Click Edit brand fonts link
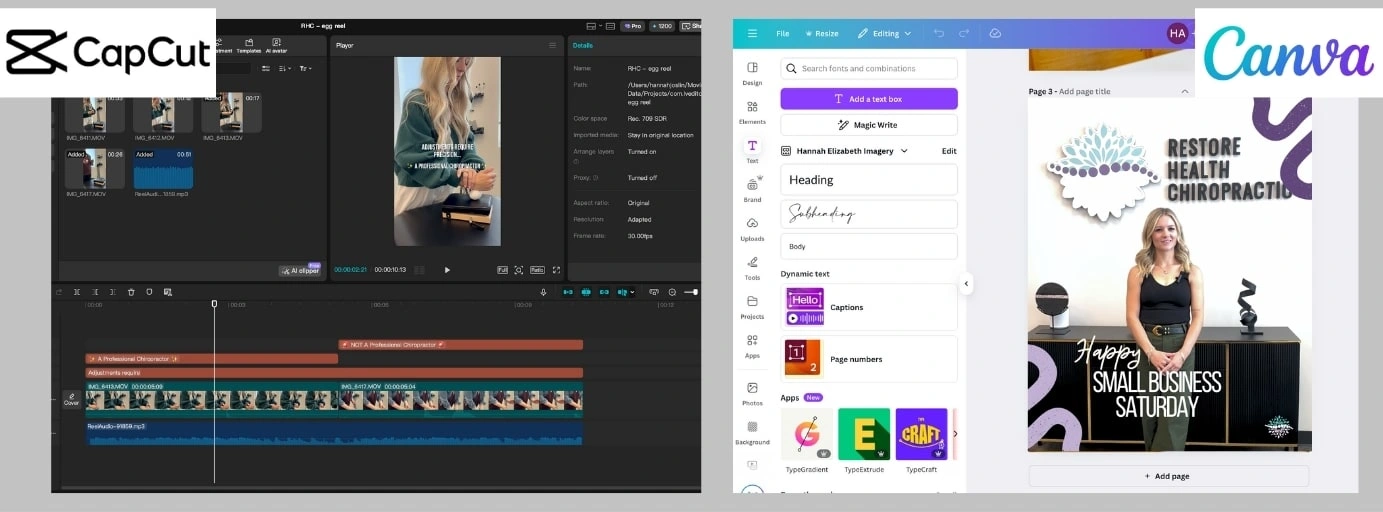1383x512 pixels. (x=949, y=151)
